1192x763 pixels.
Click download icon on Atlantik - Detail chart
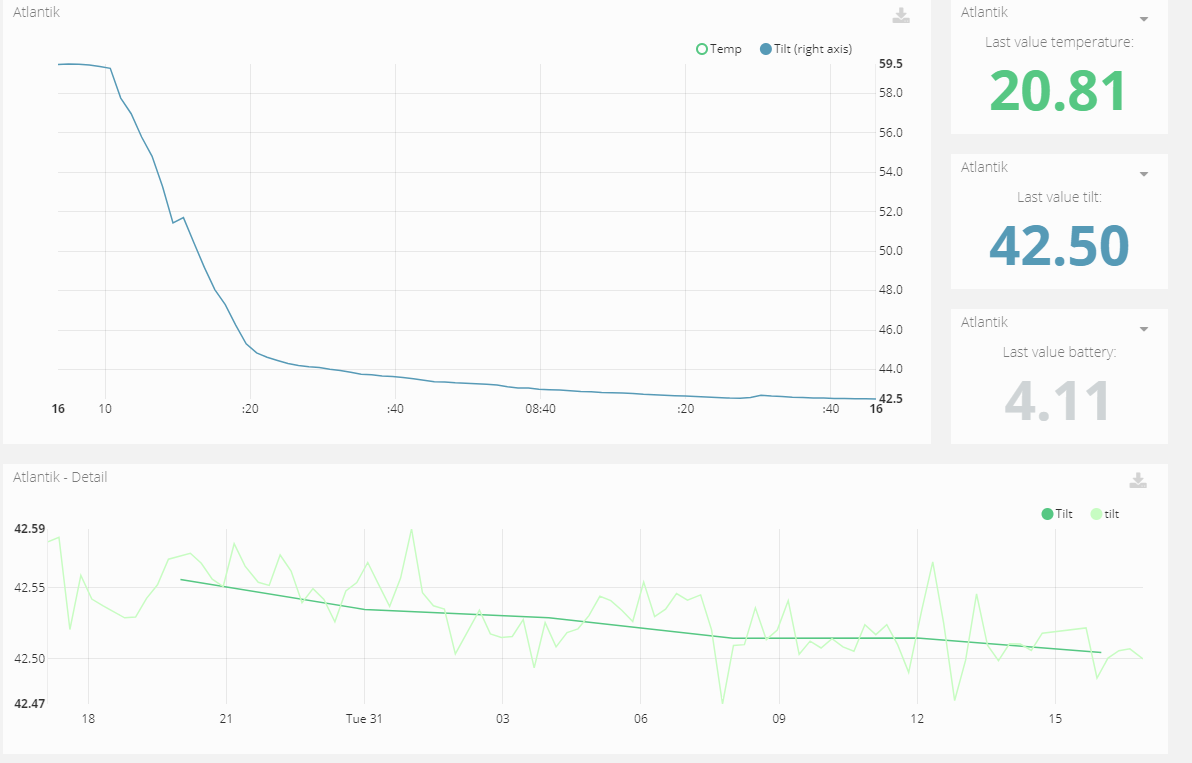[1138, 480]
